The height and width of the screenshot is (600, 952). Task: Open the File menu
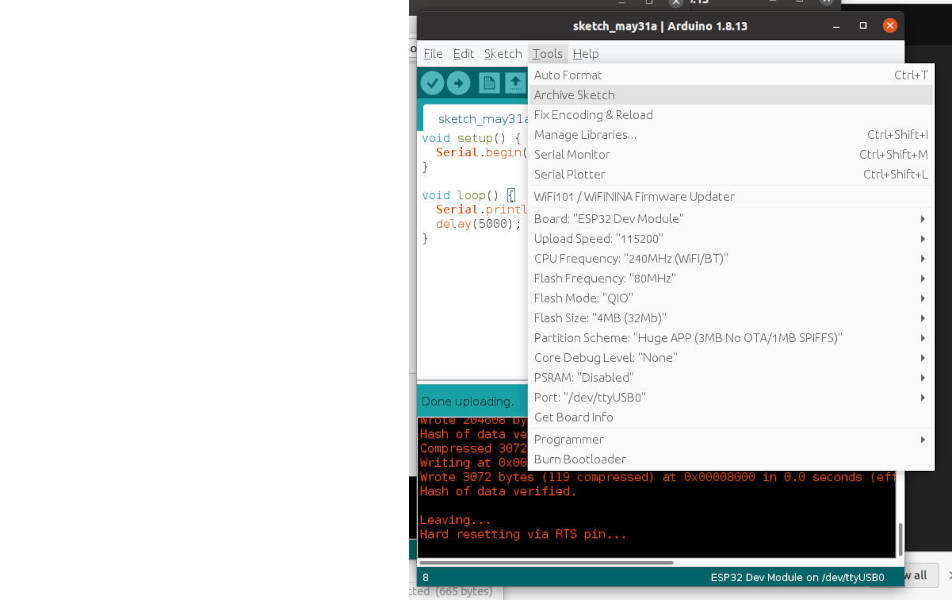[x=433, y=53]
